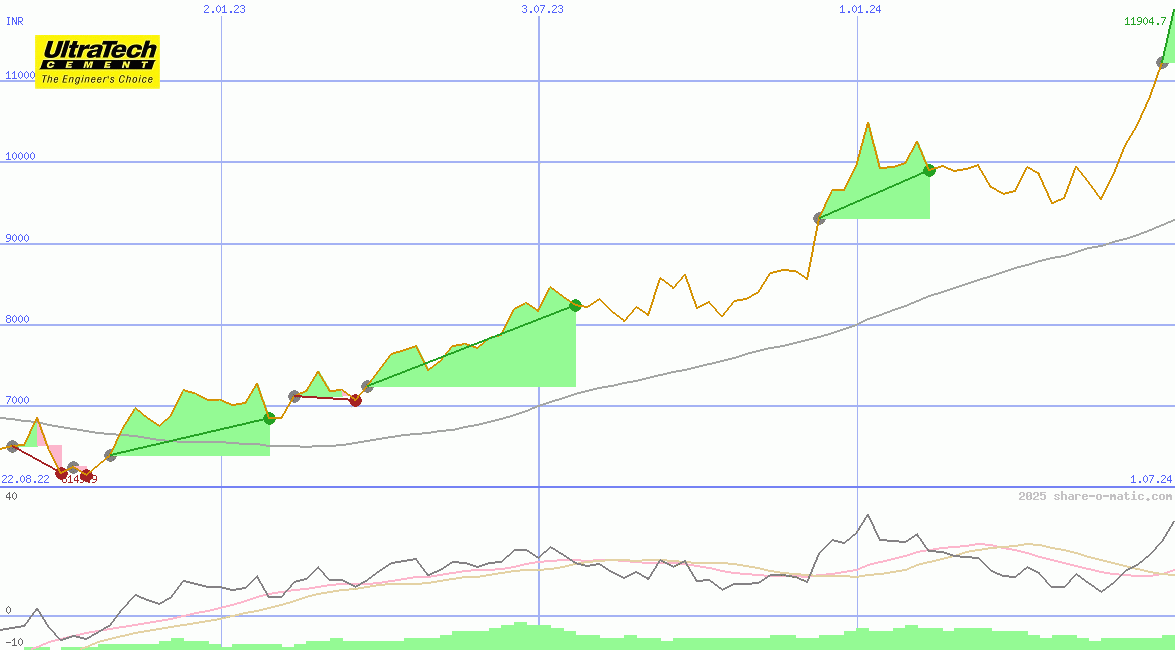This screenshot has width=1175, height=650.
Task: Click the -10 indicator scale label
Action: pyautogui.click(x=14, y=643)
